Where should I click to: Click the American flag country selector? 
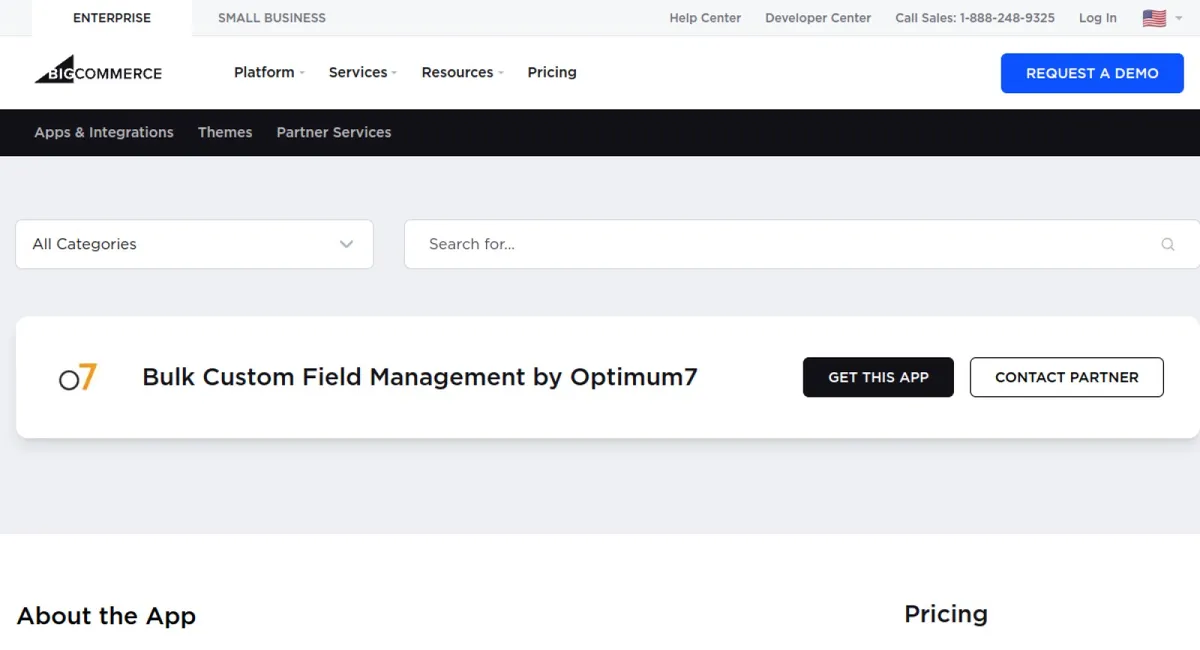(x=1154, y=17)
